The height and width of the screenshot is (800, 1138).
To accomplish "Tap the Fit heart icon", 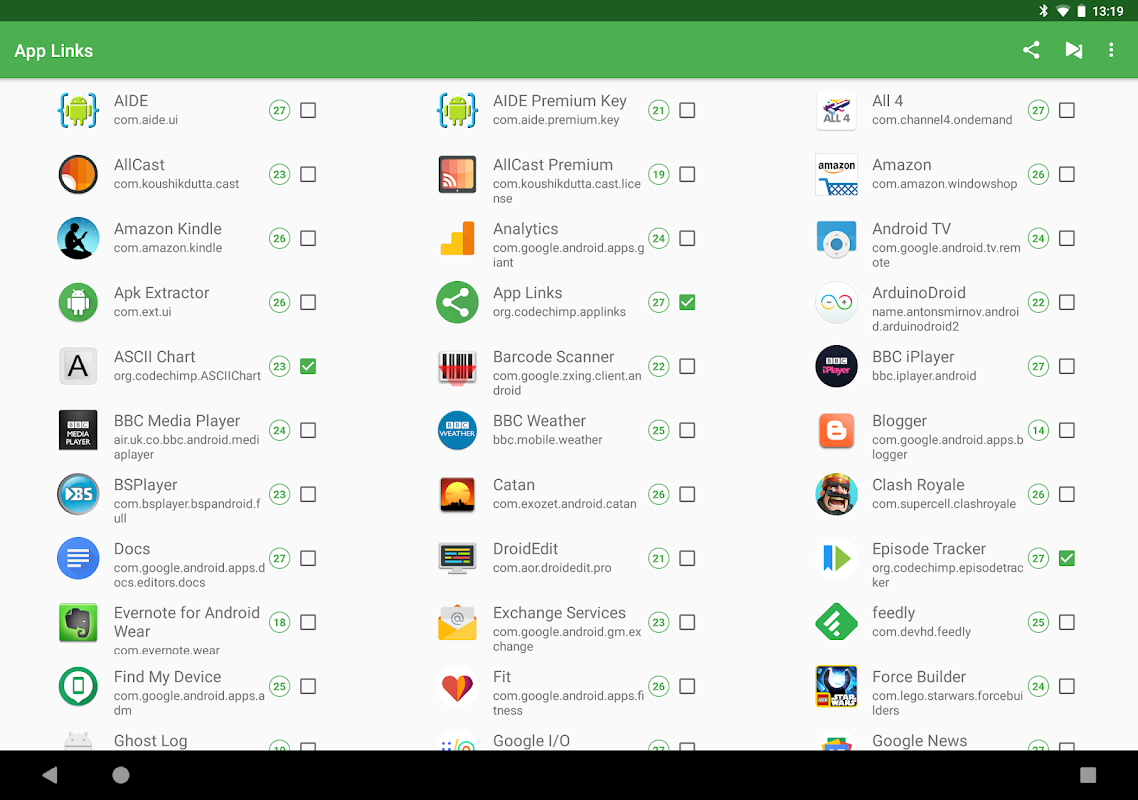I will (x=457, y=686).
